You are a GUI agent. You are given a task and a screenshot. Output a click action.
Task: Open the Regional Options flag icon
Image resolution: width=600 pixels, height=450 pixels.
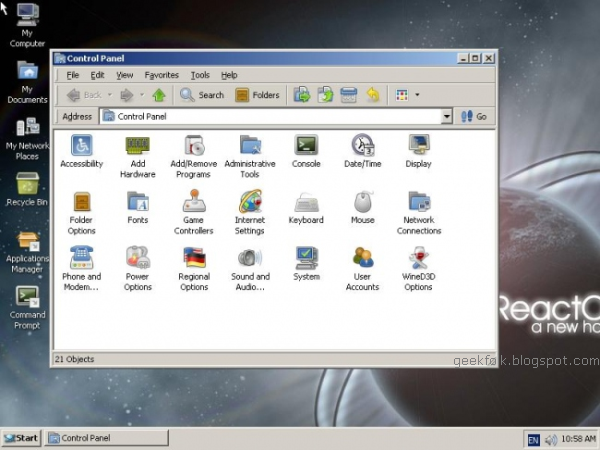click(x=194, y=257)
